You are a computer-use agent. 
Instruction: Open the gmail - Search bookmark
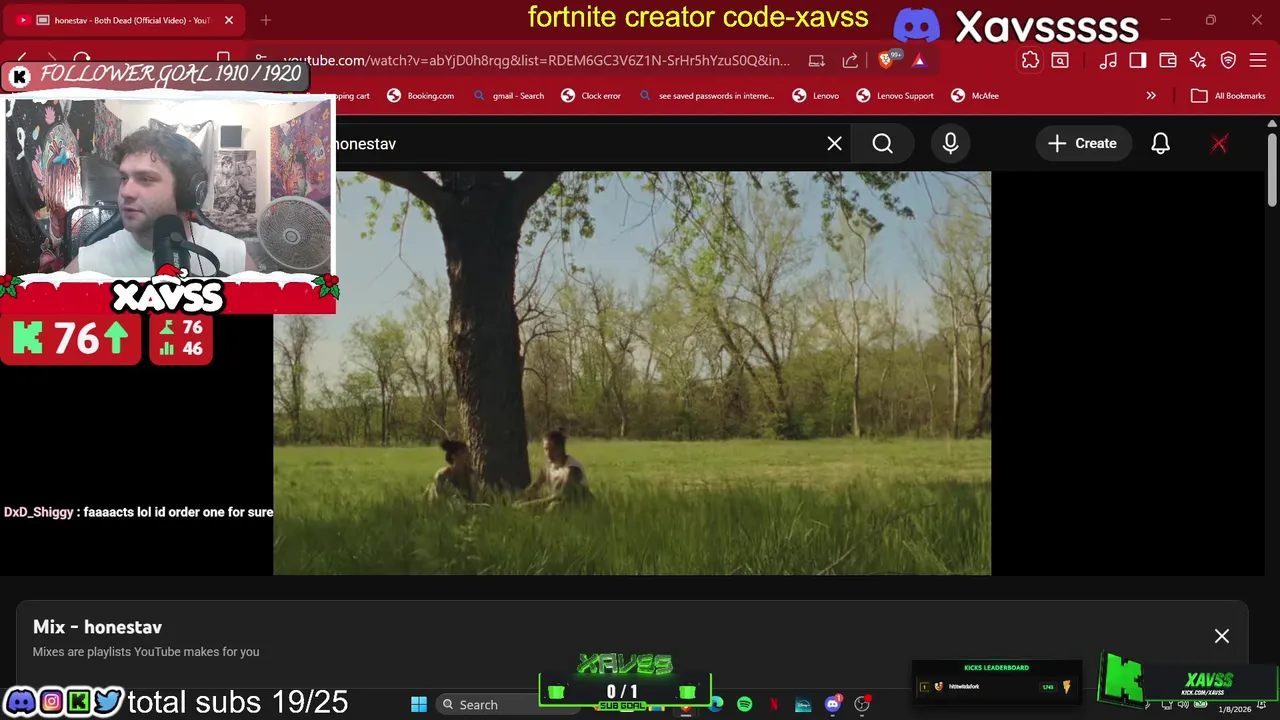(x=508, y=96)
